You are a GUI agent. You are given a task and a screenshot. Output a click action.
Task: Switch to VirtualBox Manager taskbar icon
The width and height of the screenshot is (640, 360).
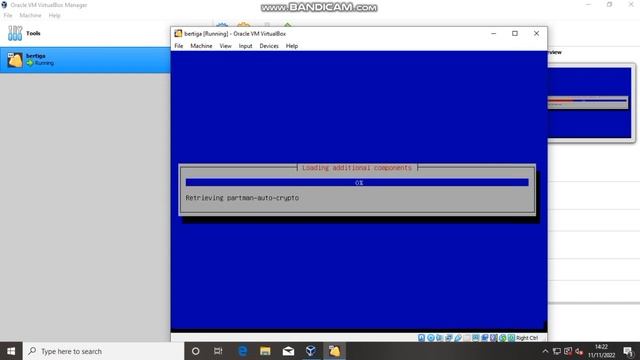pyautogui.click(x=311, y=351)
